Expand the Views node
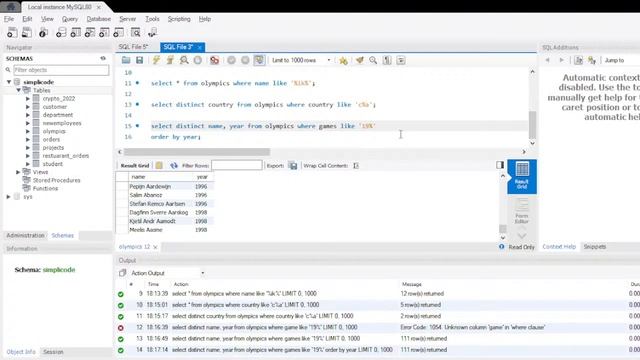Viewport: 640px width, 360px height. [x=18, y=172]
